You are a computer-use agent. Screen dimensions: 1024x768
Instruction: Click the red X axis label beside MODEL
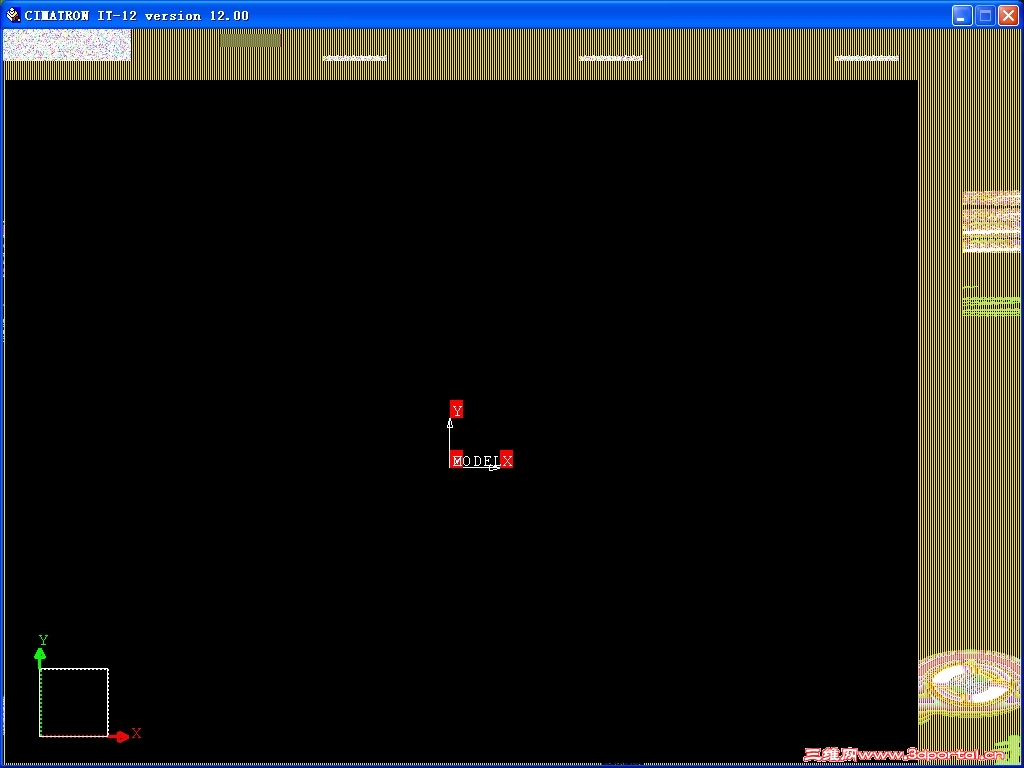coord(507,459)
